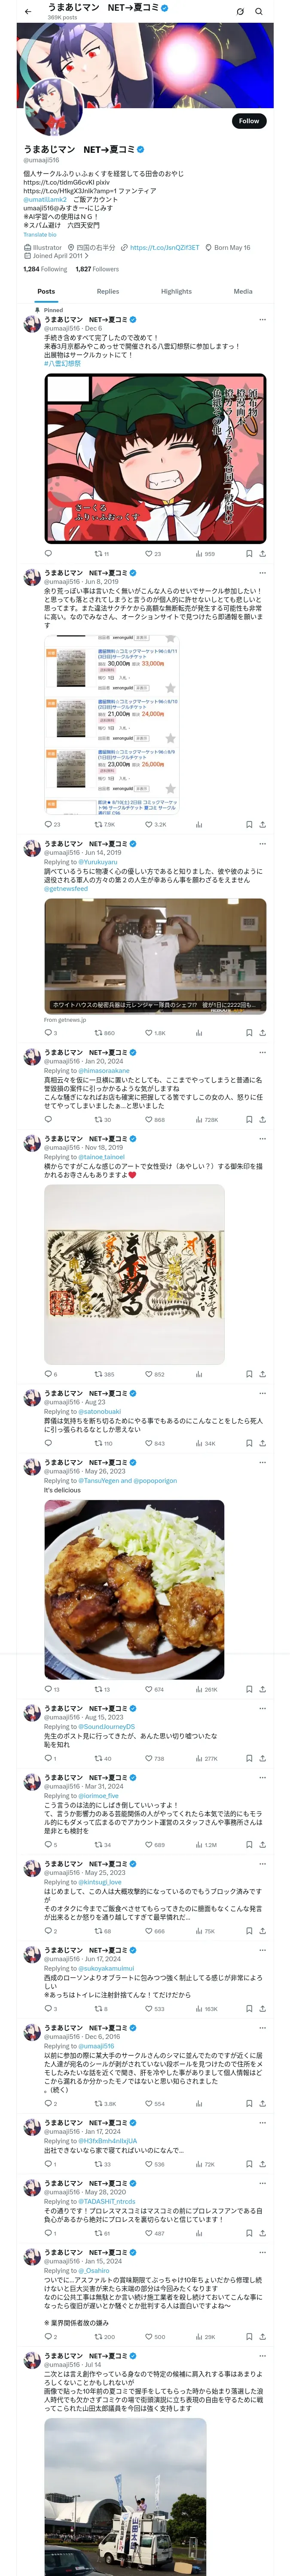Click Translate bio link
Screen dimensions: 290x2576
(x=40, y=234)
